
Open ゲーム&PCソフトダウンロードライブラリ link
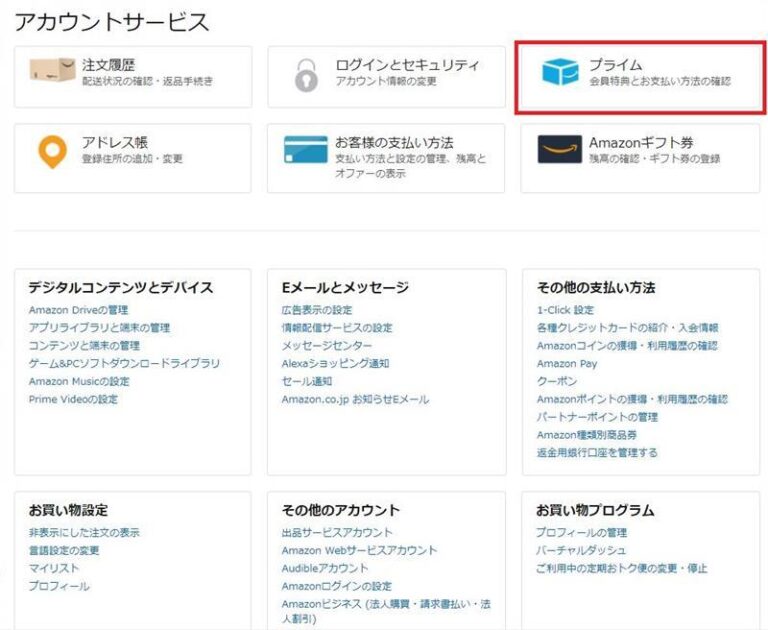(x=124, y=363)
